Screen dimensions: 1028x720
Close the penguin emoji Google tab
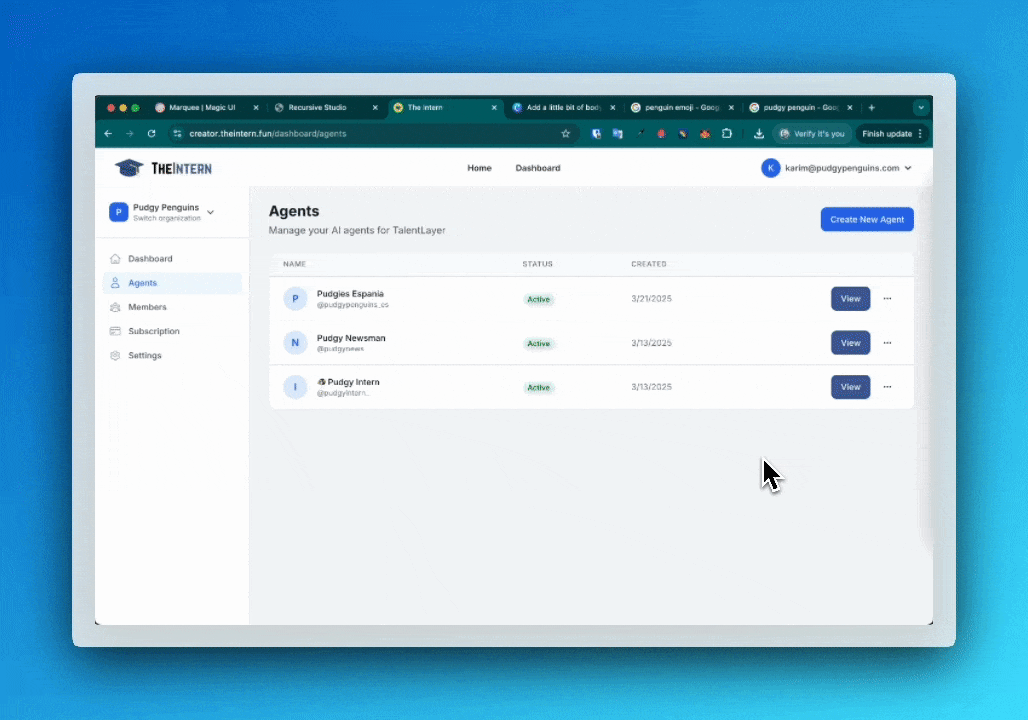pos(731,108)
